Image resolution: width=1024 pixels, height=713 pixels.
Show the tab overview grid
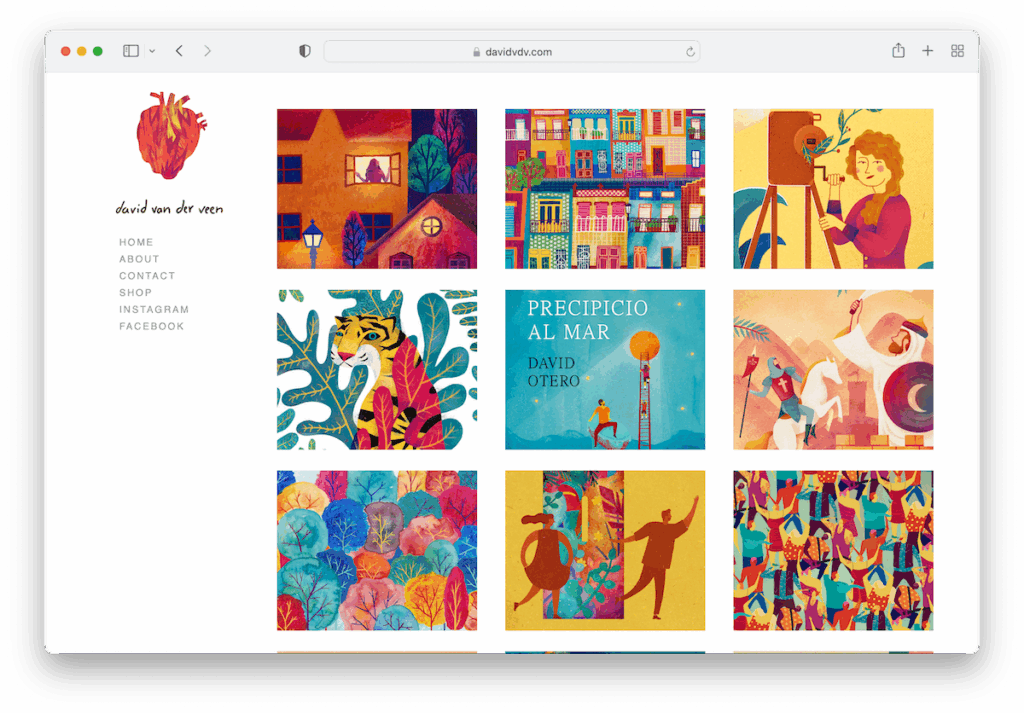(x=957, y=51)
